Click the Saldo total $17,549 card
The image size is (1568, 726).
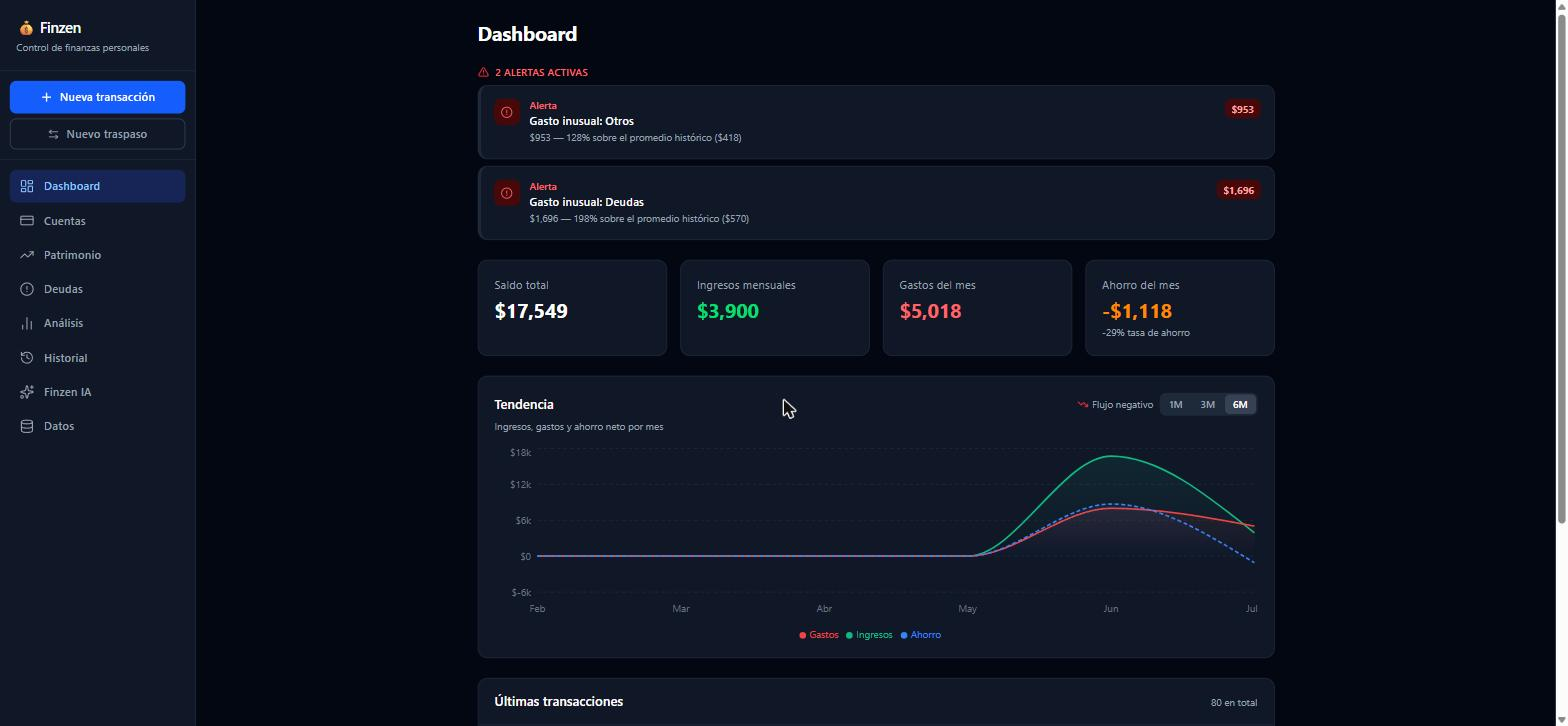572,308
